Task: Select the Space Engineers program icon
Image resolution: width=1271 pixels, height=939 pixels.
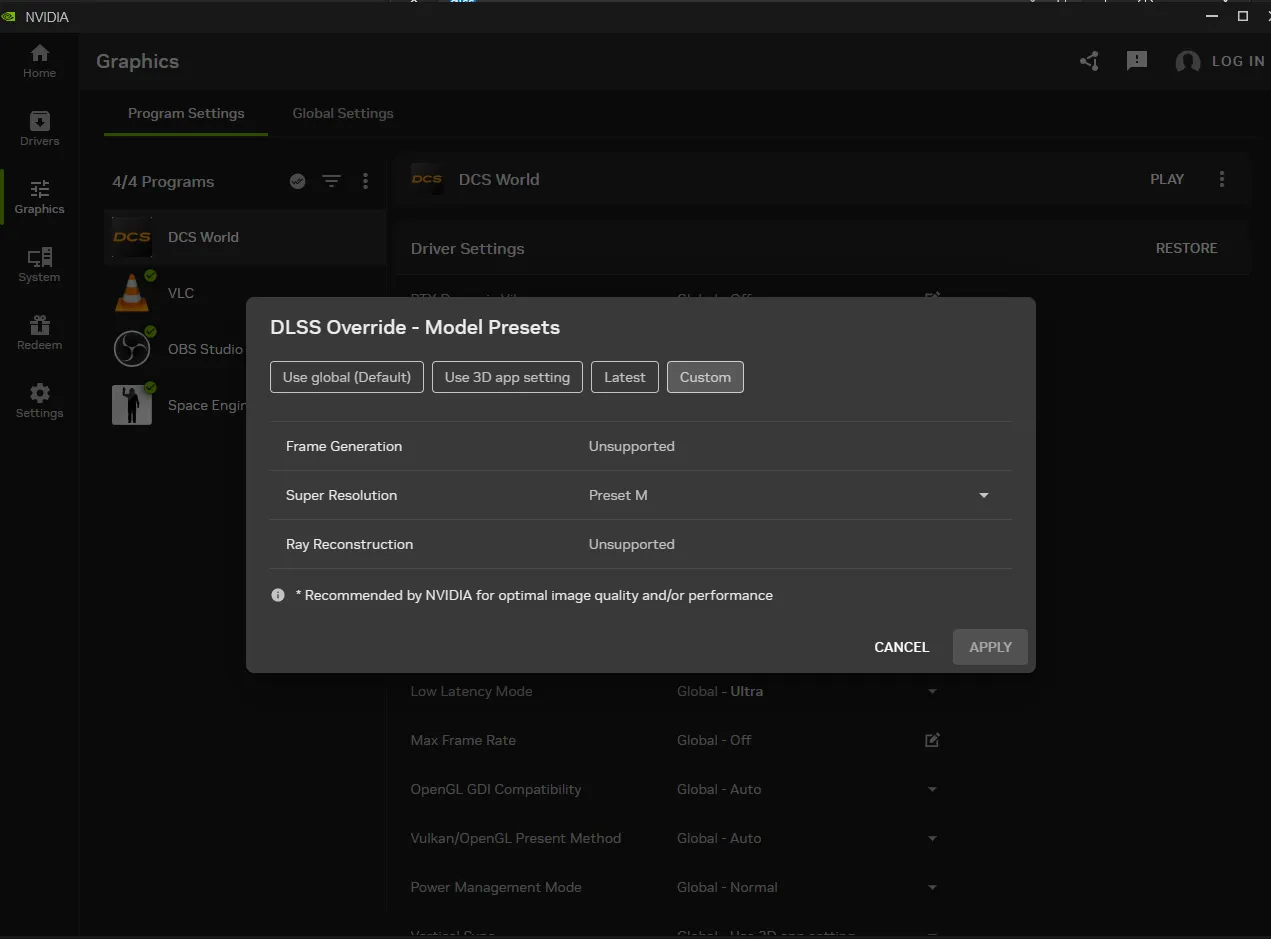Action: pyautogui.click(x=132, y=405)
